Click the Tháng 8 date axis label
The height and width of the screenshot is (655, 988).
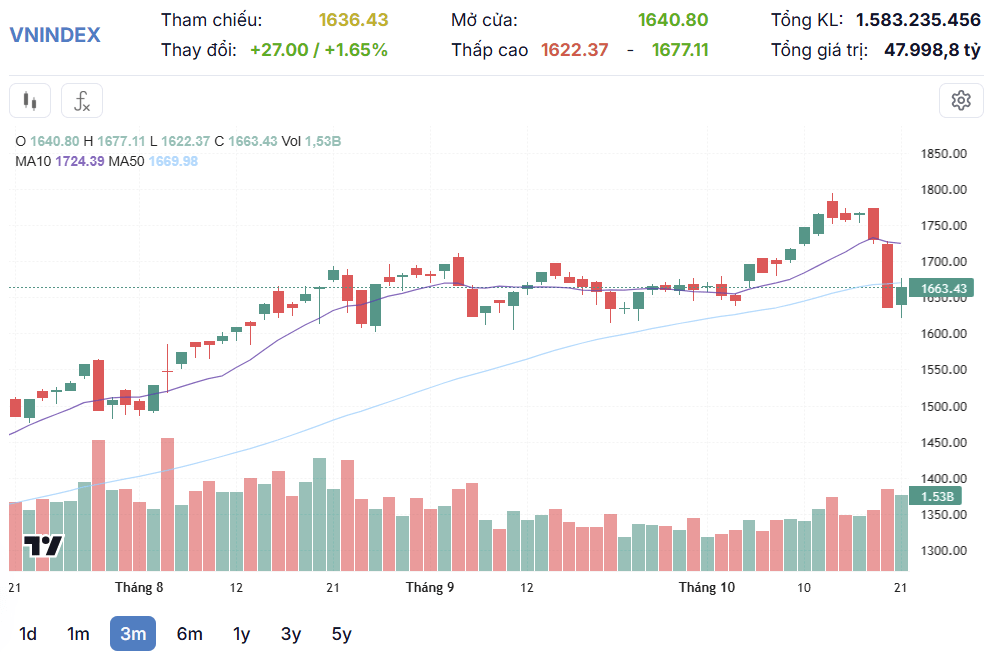[139, 588]
